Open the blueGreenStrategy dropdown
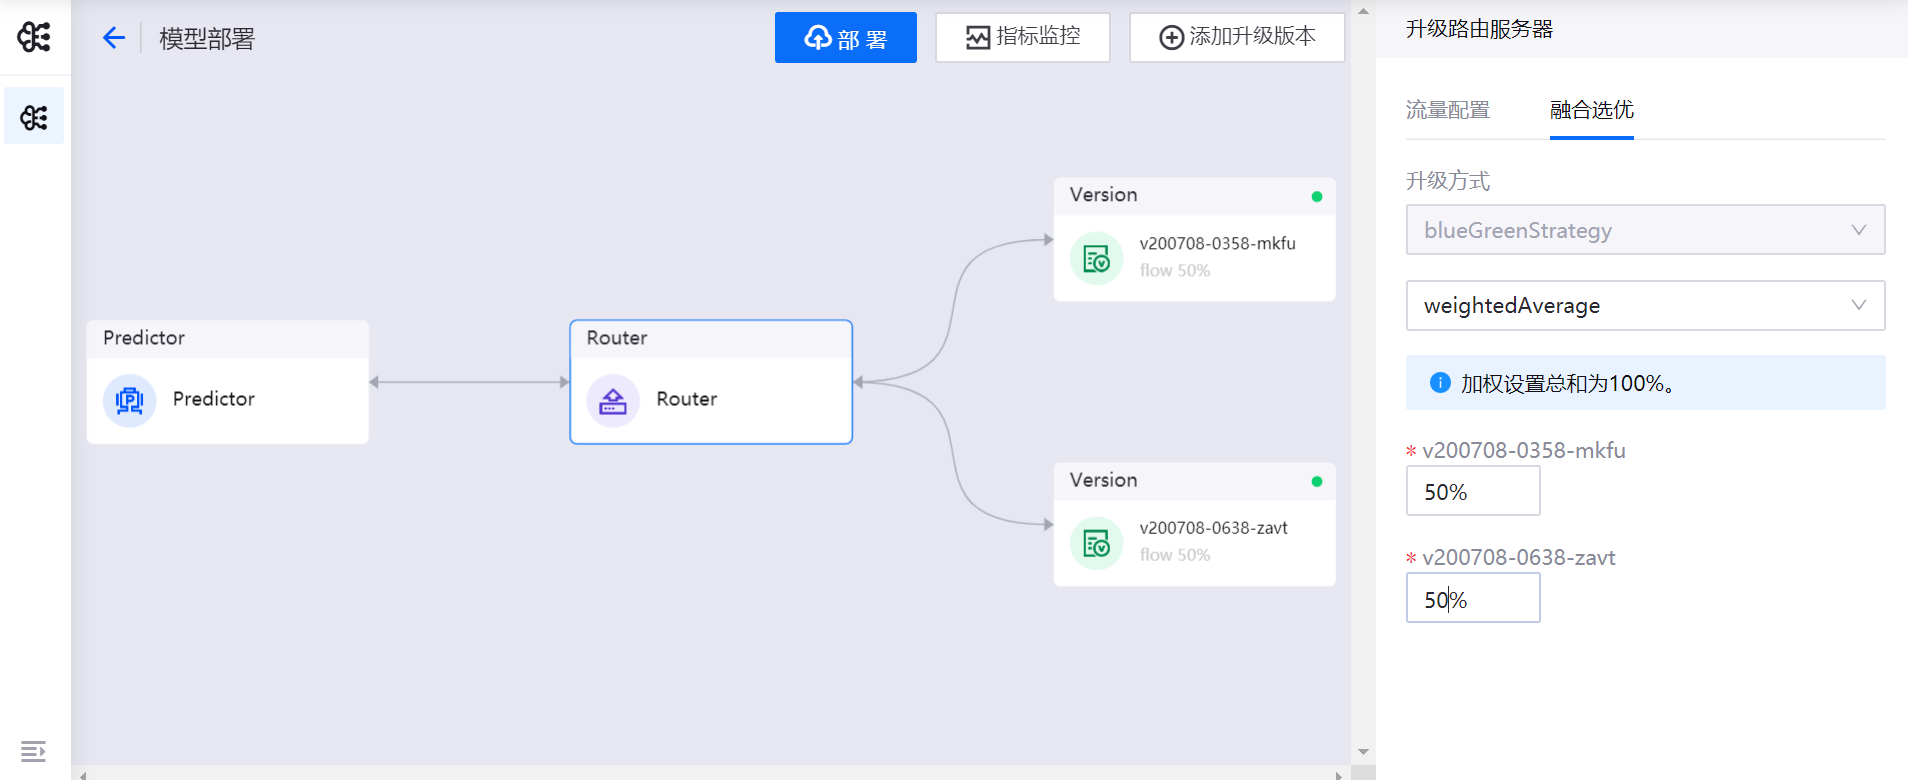This screenshot has height=780, width=1908. (x=1646, y=230)
